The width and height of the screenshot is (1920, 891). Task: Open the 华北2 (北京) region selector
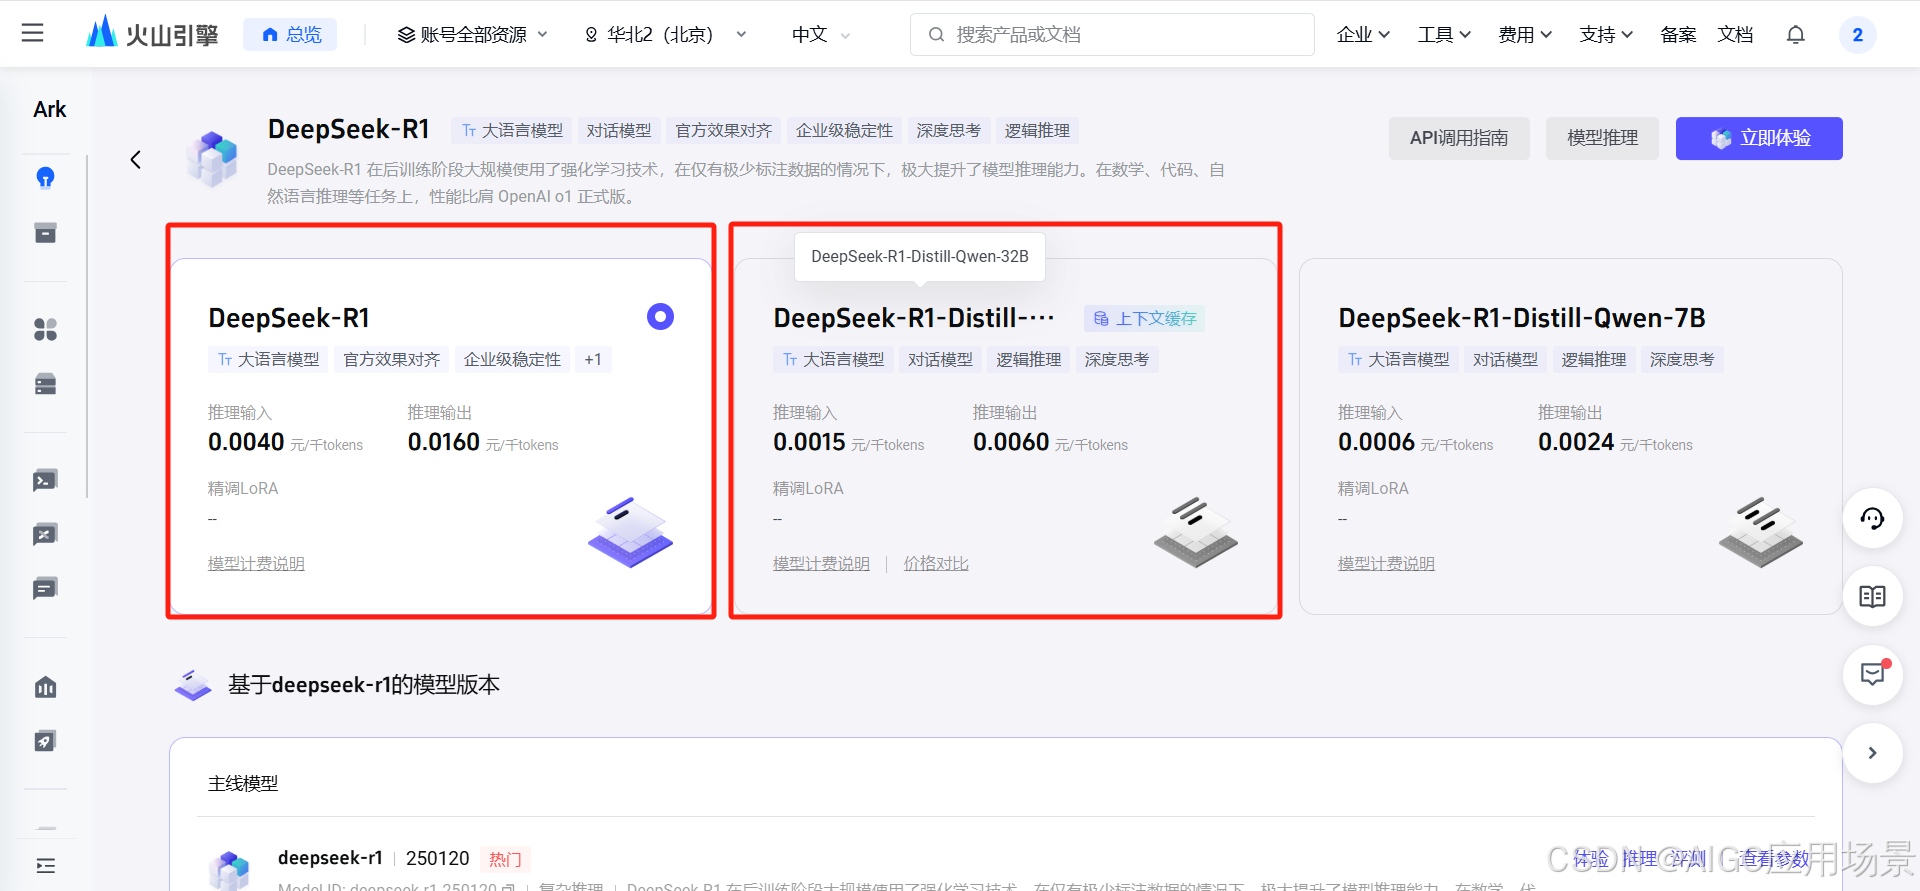point(666,34)
